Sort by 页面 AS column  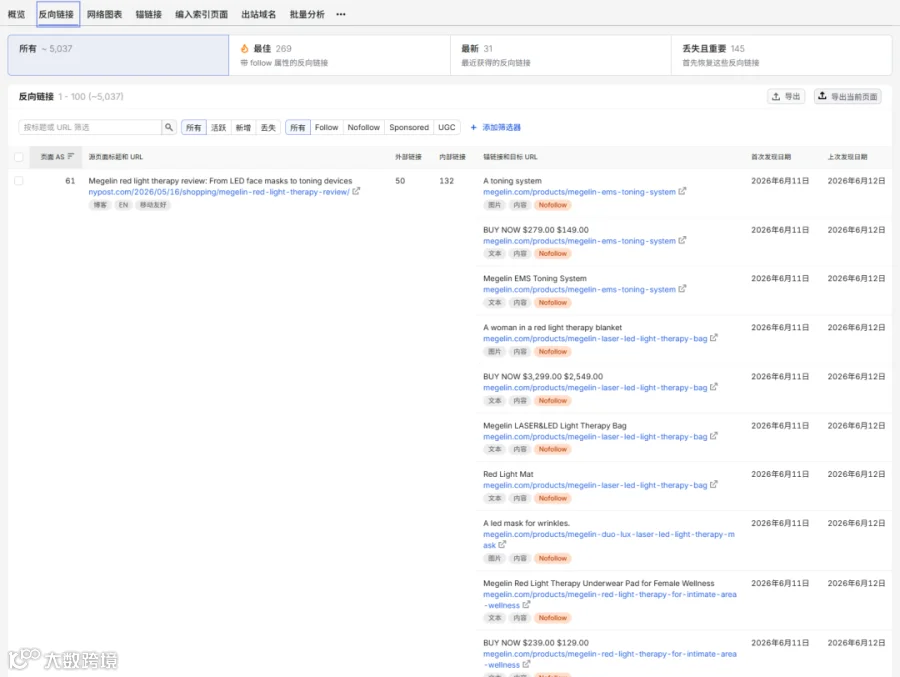pos(56,157)
